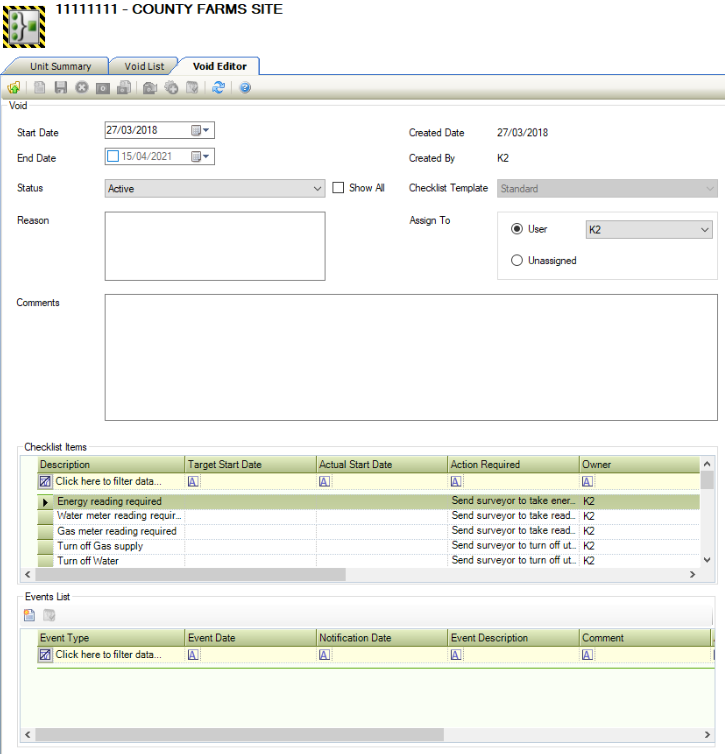Click the new event icon in Events List
725x754 pixels.
click(30, 614)
